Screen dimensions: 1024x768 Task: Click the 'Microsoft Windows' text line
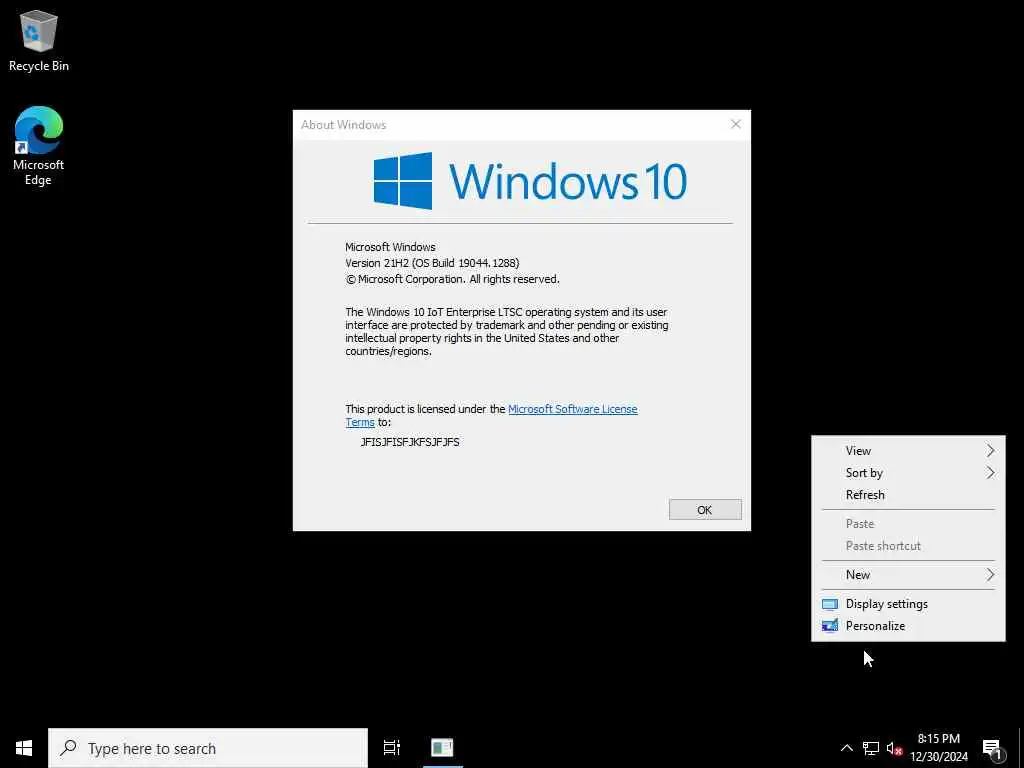(x=390, y=247)
